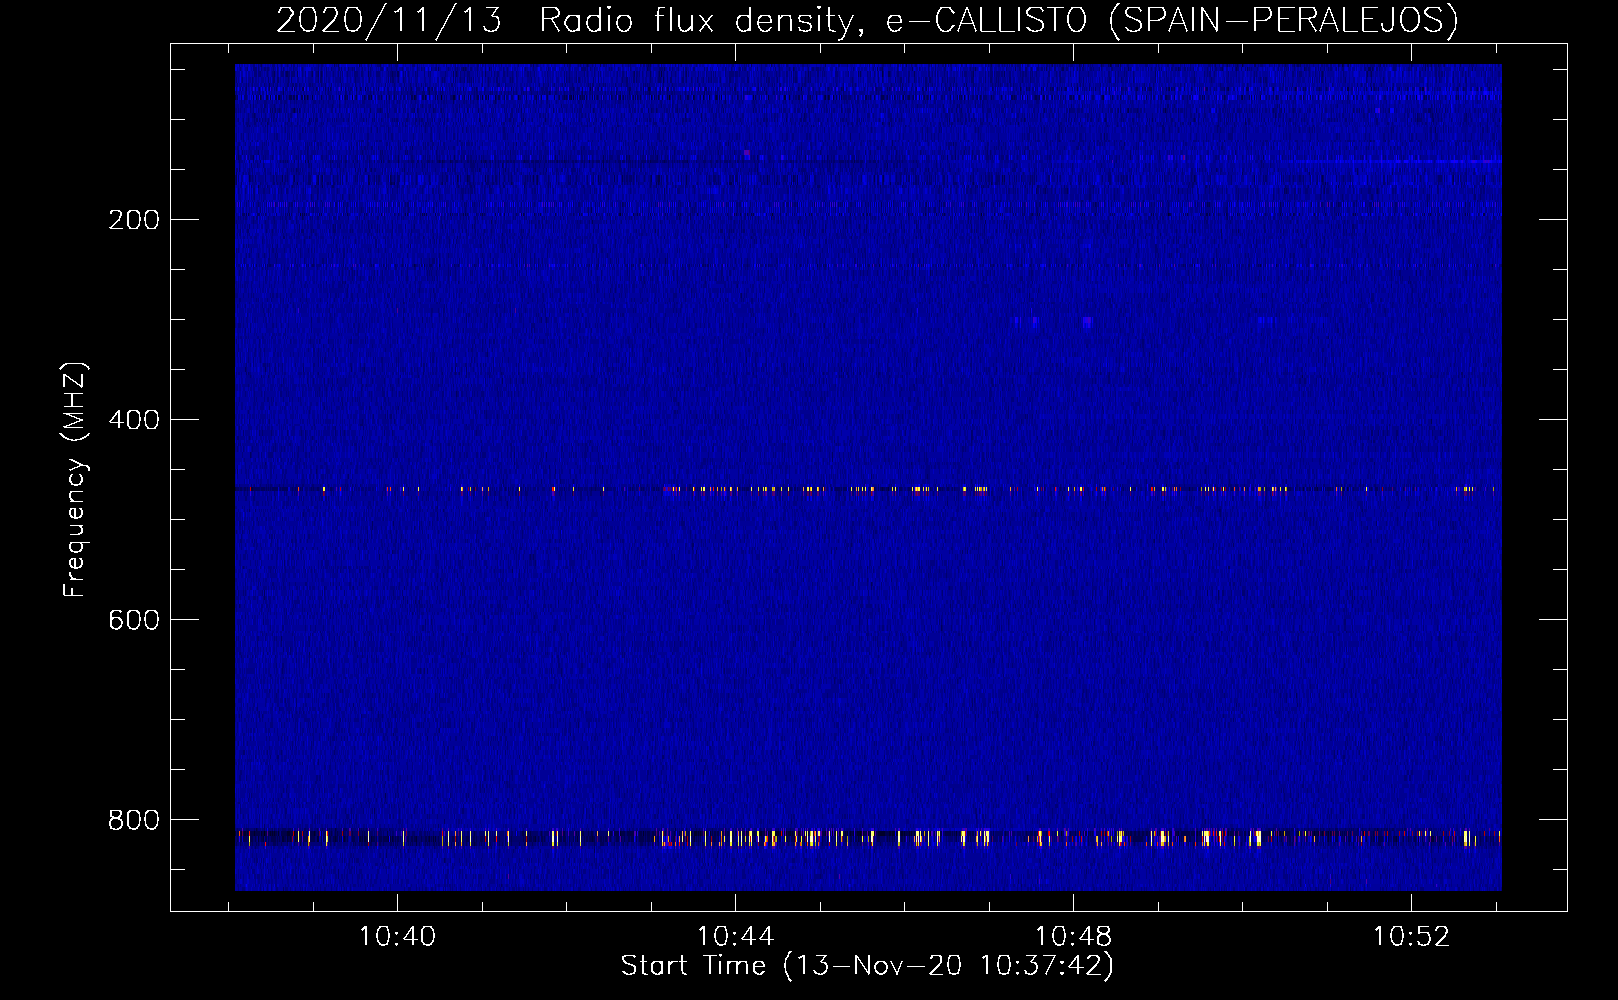The width and height of the screenshot is (1618, 1000).
Task: Click the 10:44 time tick label
Action: point(736,937)
